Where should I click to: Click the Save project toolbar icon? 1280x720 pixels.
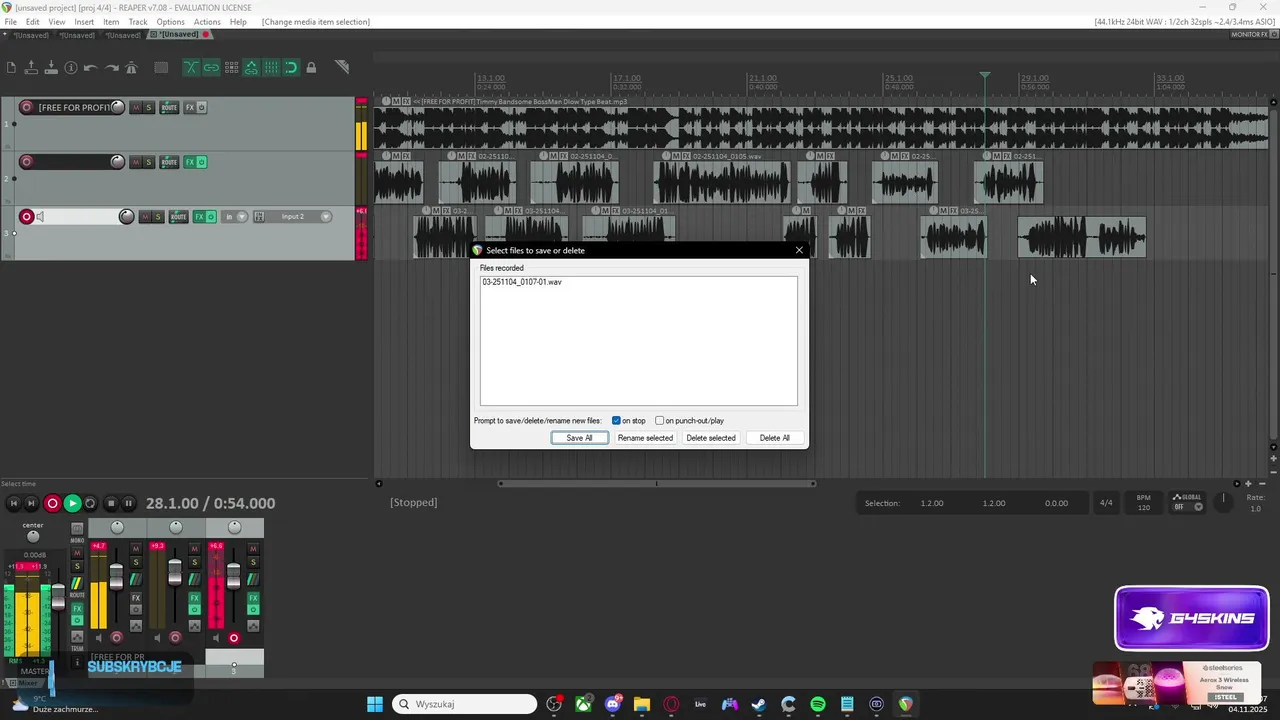(51, 68)
